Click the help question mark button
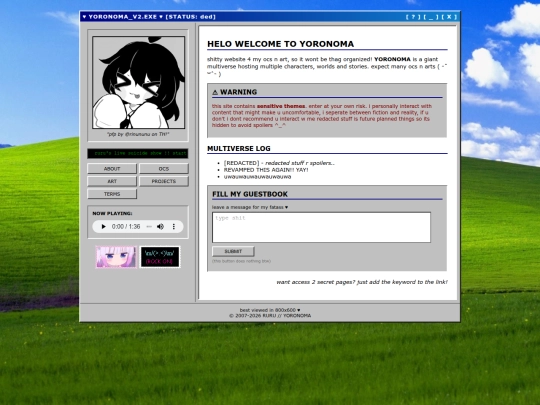This screenshot has height=405, width=540. (x=413, y=17)
